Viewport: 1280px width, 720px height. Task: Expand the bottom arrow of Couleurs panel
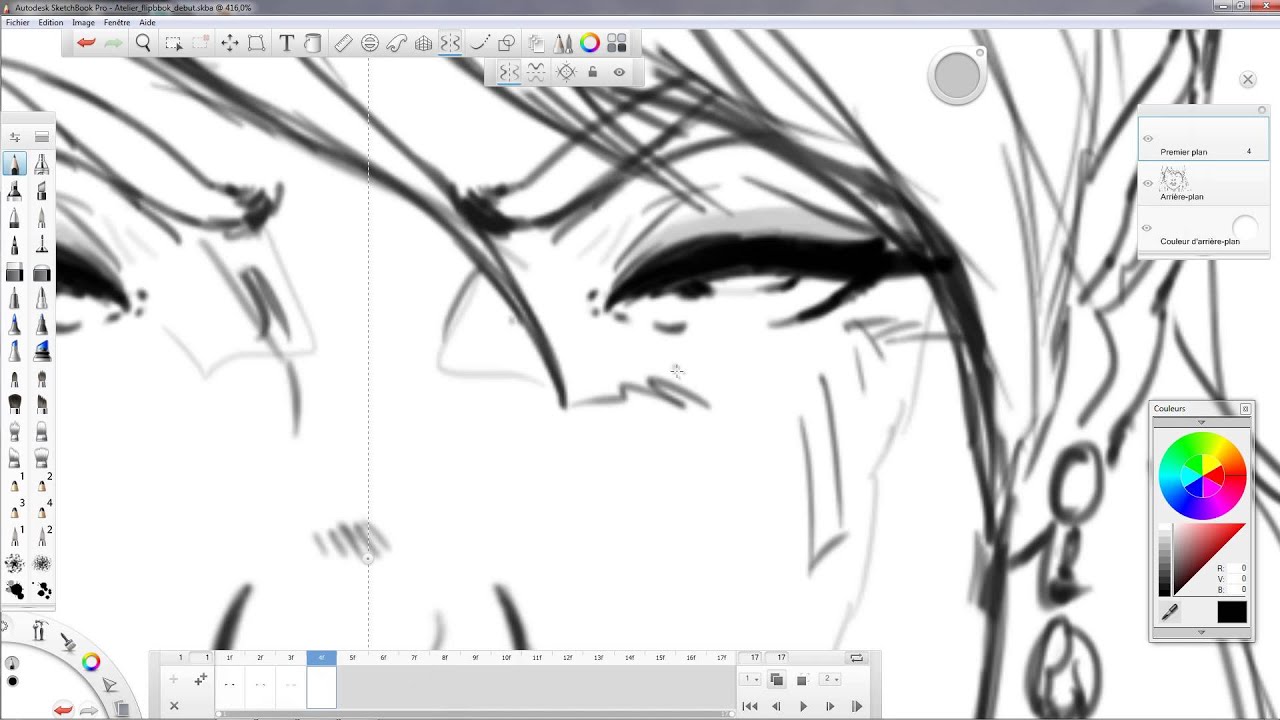click(1202, 633)
